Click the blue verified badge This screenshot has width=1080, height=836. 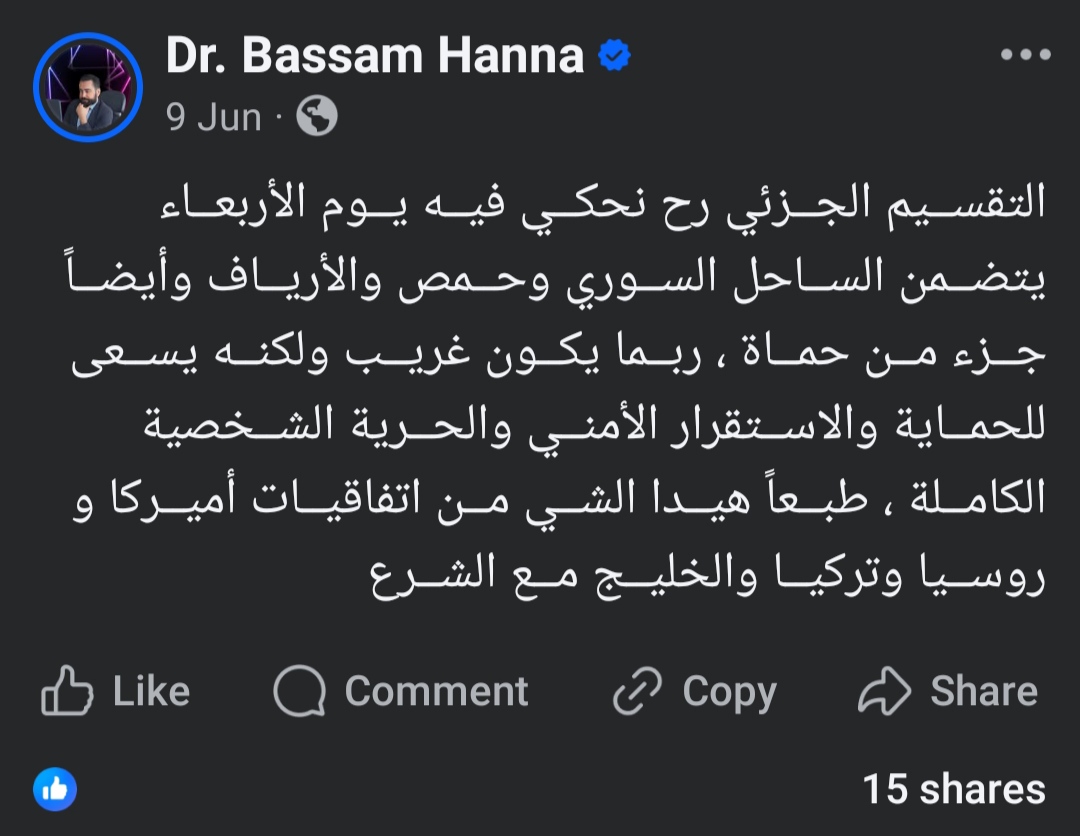pos(614,57)
